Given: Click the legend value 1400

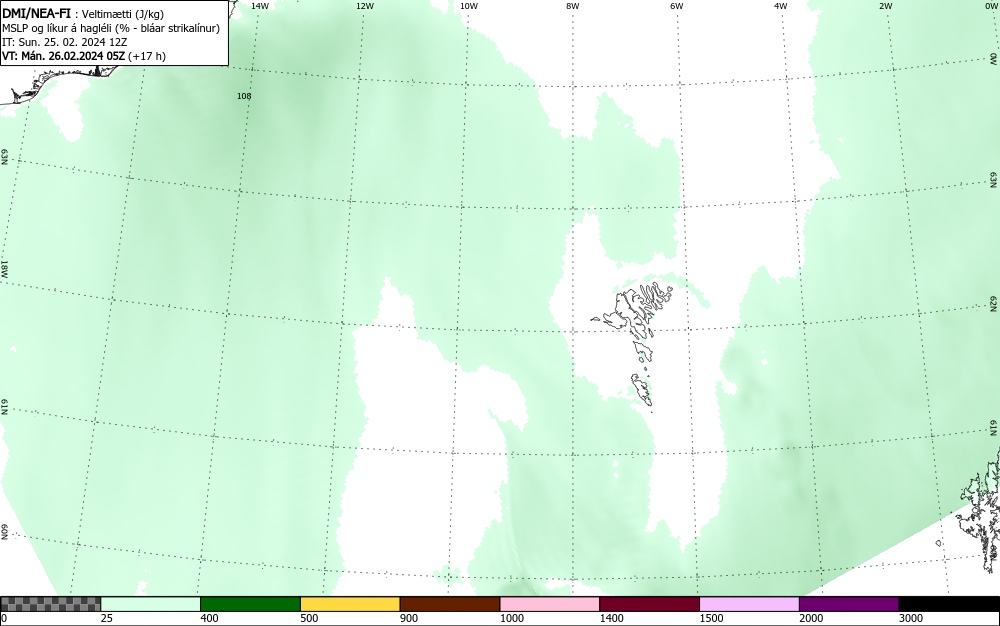Looking at the screenshot, I should coord(611,618).
